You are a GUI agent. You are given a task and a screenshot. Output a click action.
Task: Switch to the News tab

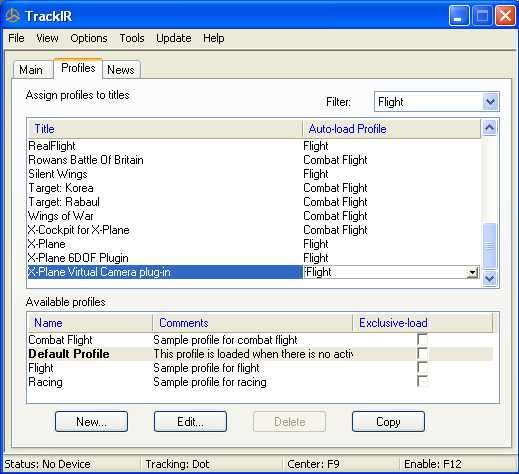coord(121,70)
